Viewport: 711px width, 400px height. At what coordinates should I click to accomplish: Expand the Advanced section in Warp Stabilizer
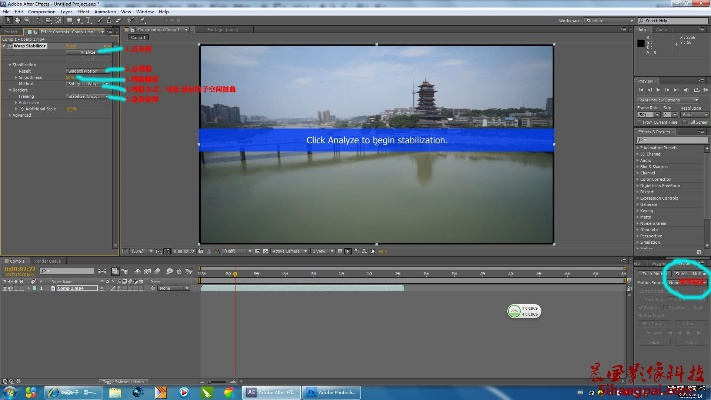coord(10,114)
